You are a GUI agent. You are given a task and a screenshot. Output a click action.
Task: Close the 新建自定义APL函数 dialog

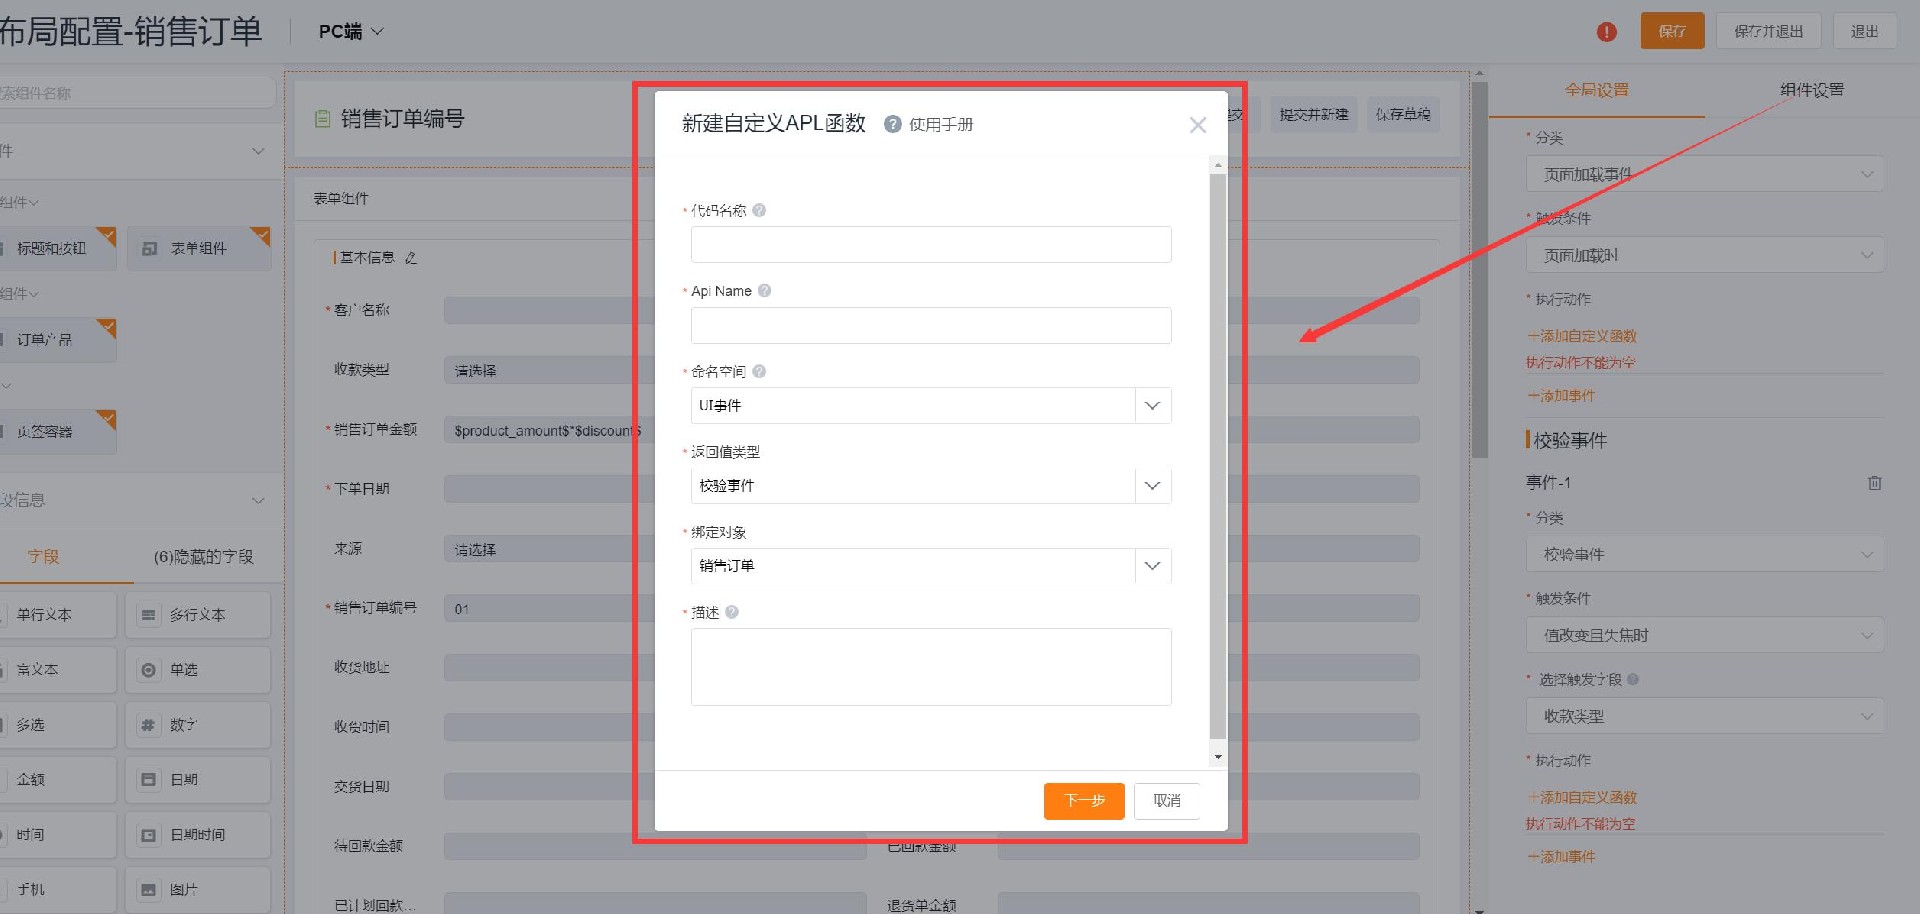pos(1198,125)
